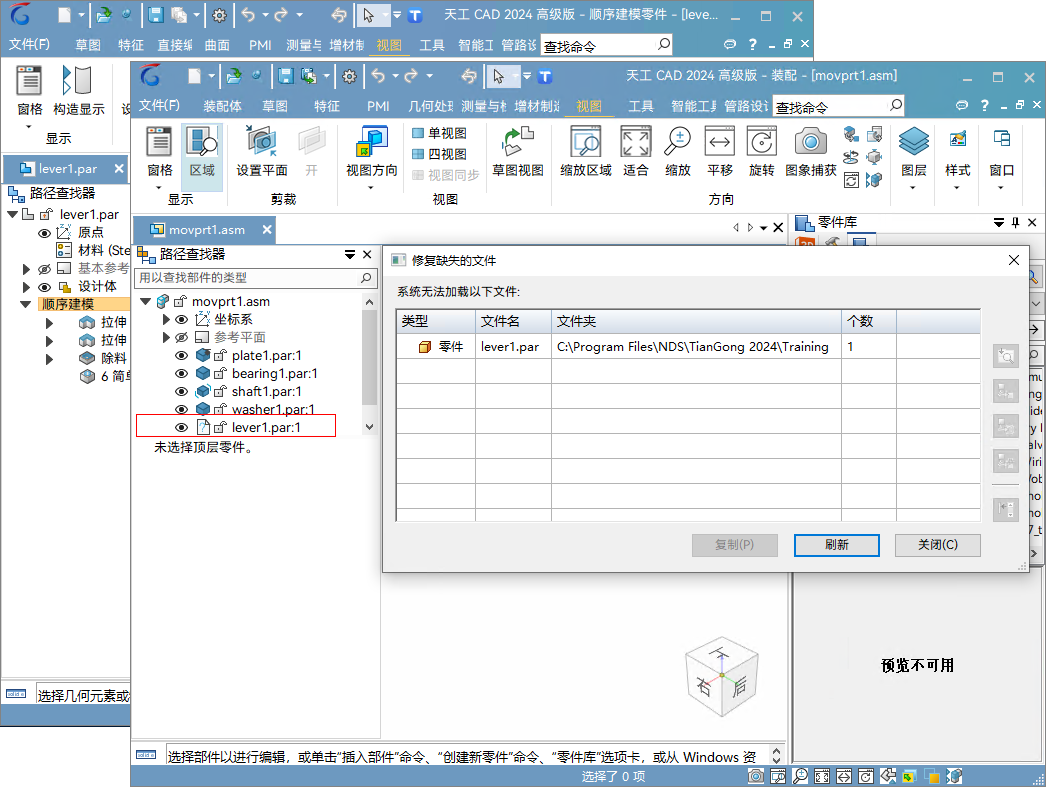Toggle visibility eye of washer1.par:1
The height and width of the screenshot is (787, 1046).
pyautogui.click(x=181, y=410)
